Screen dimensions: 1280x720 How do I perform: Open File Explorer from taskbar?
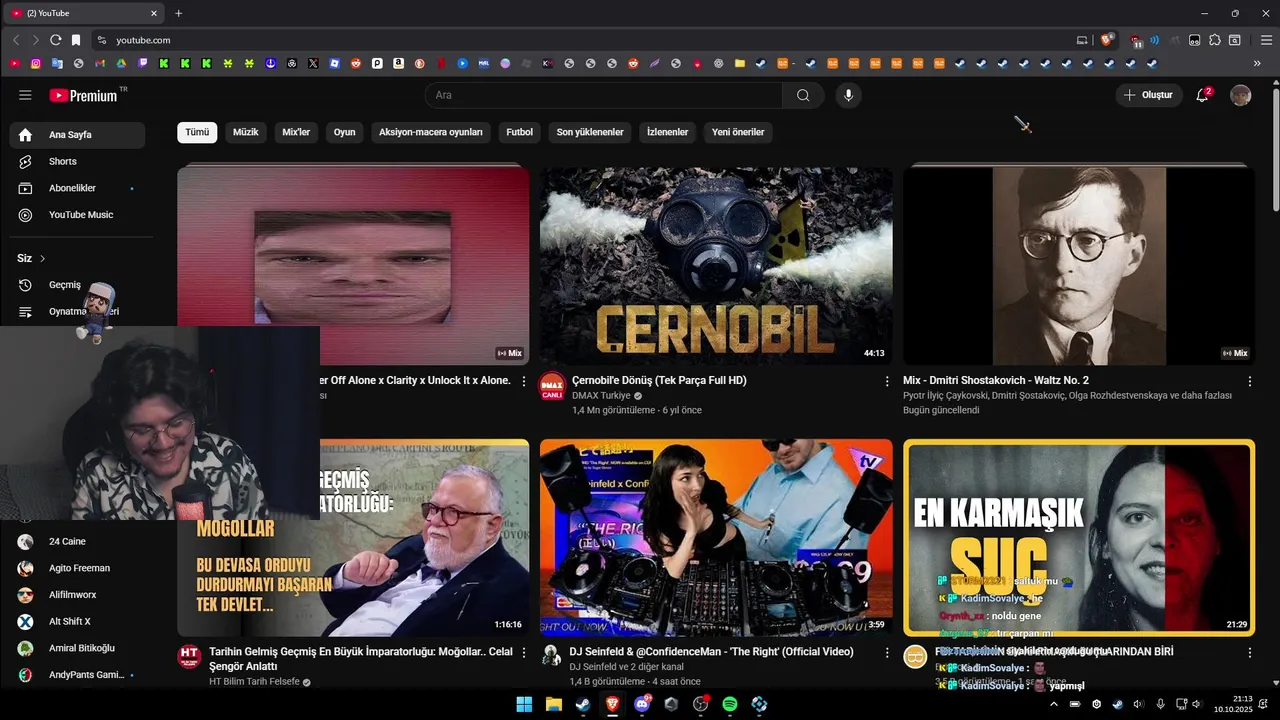(x=553, y=704)
